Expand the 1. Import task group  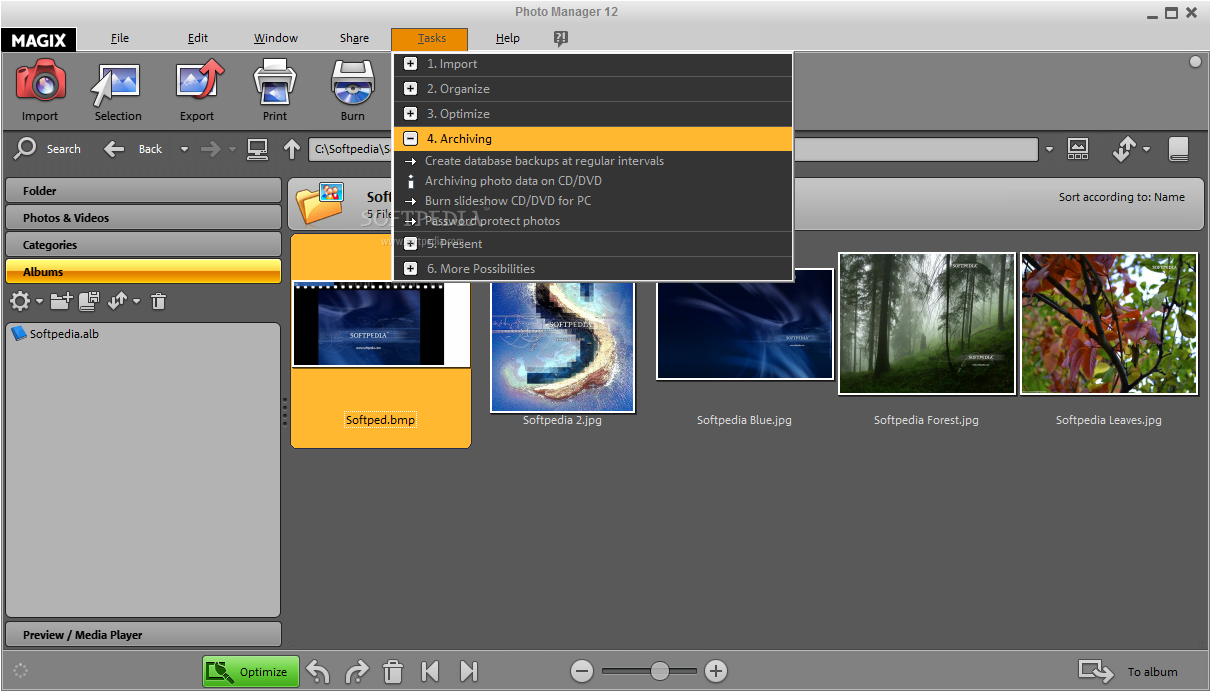[410, 64]
